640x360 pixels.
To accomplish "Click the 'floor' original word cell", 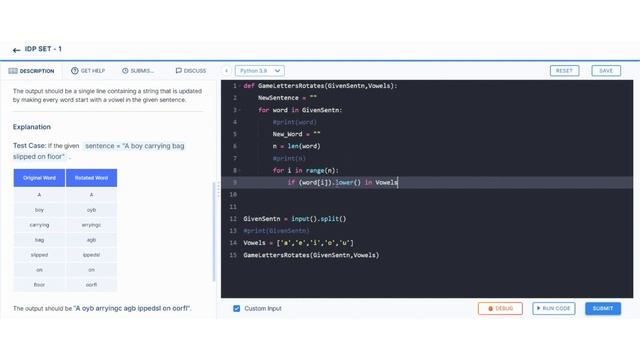I will coord(39,285).
